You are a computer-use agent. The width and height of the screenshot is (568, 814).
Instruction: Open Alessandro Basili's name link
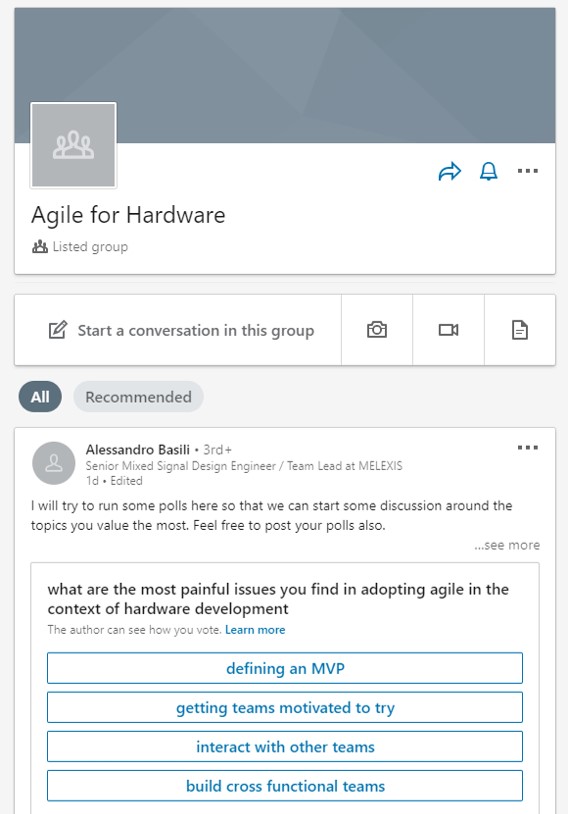tap(138, 450)
